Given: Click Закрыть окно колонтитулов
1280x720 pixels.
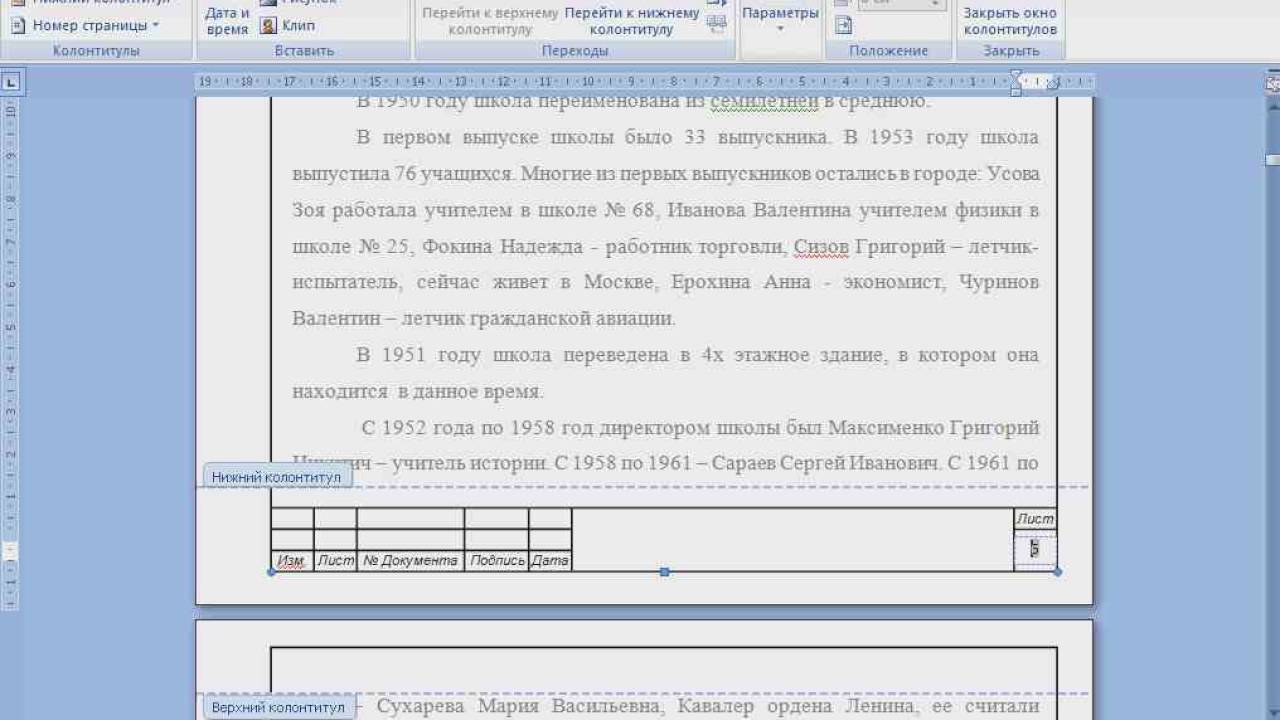Looking at the screenshot, I should [x=1010, y=21].
